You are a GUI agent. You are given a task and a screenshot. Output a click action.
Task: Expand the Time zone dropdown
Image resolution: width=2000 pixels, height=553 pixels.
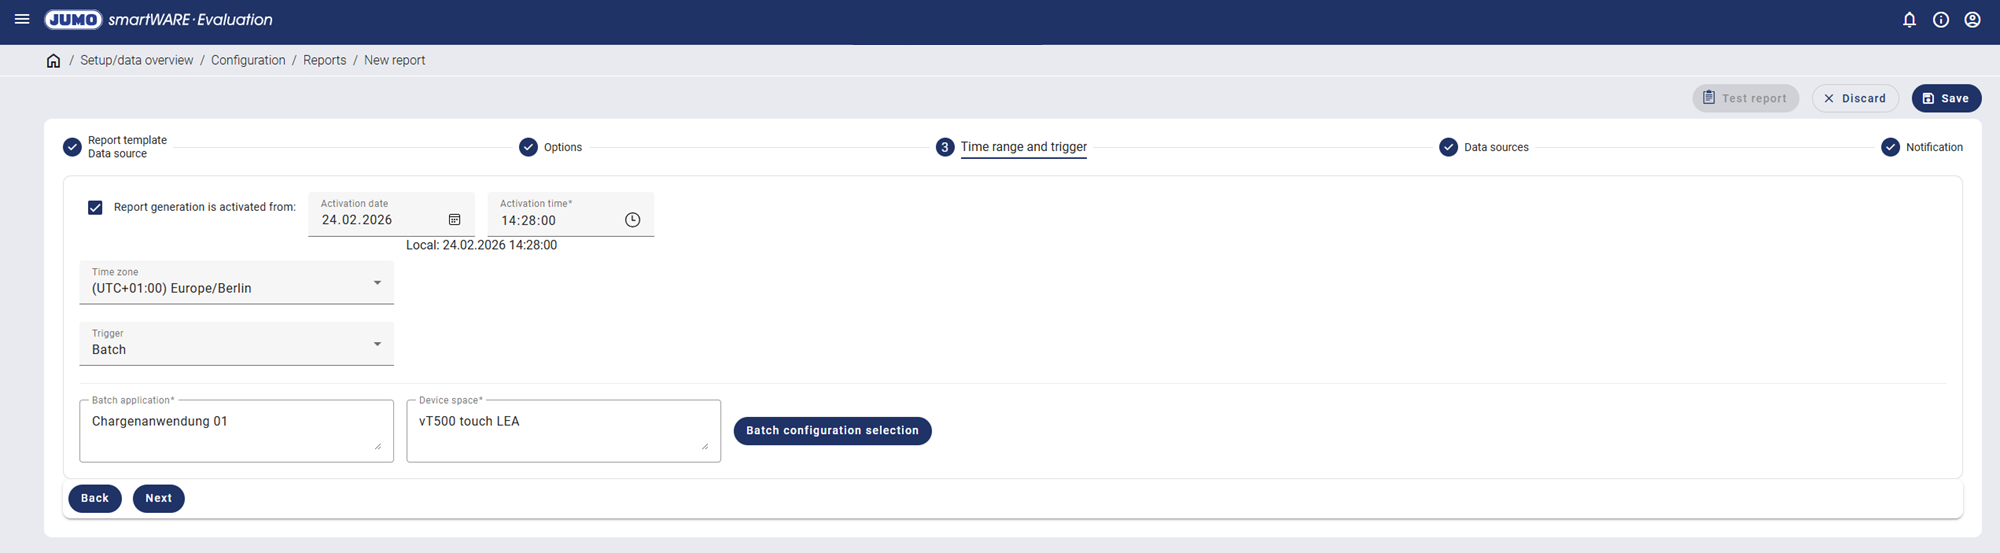(x=377, y=283)
